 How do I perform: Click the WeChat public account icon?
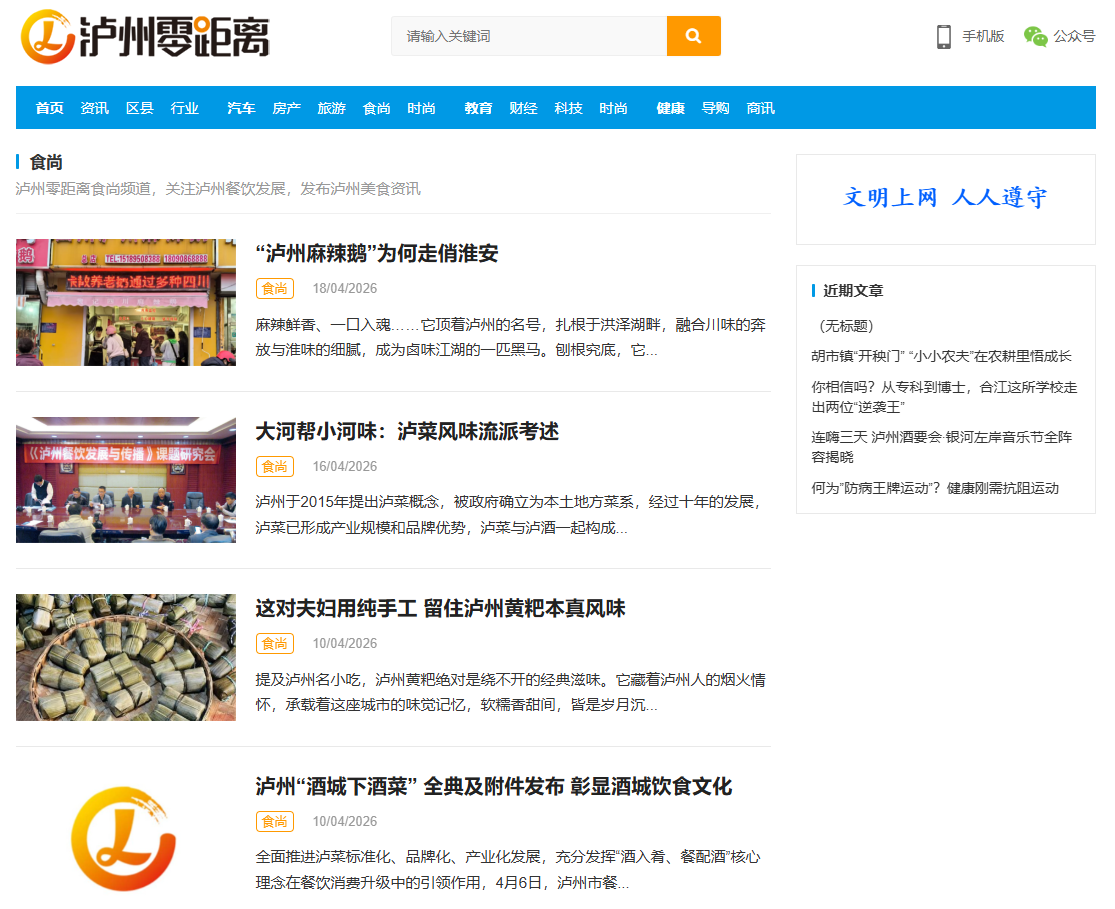tap(1035, 37)
